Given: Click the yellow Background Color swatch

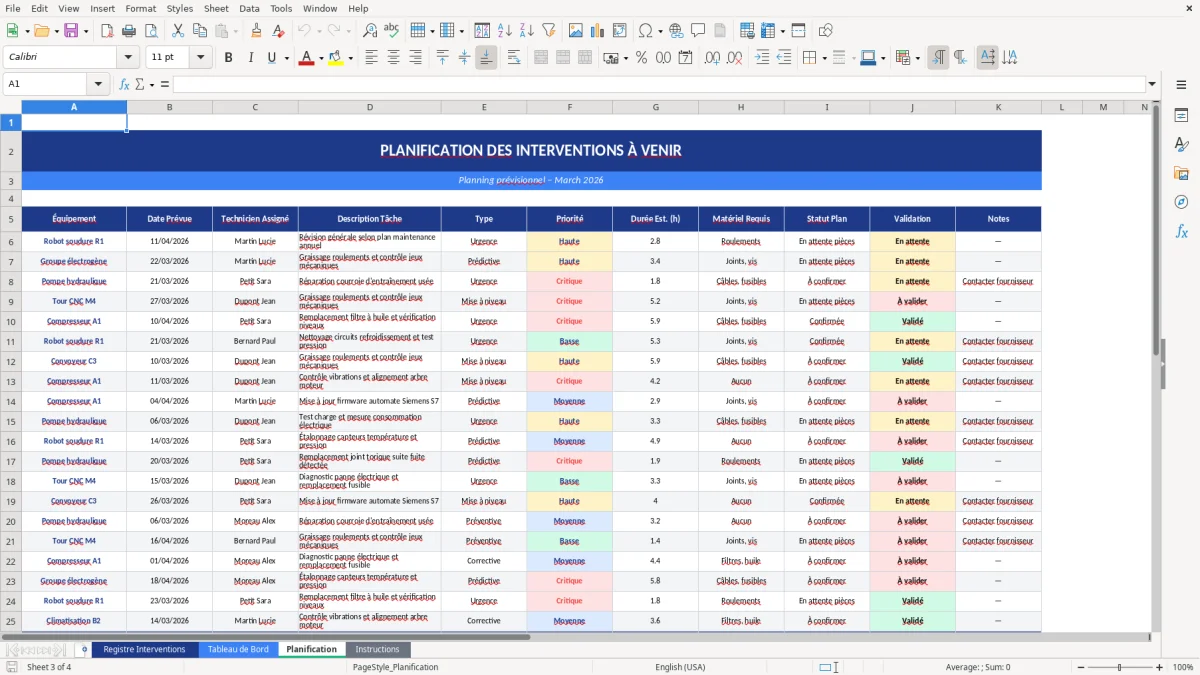Looking at the screenshot, I should tap(336, 58).
